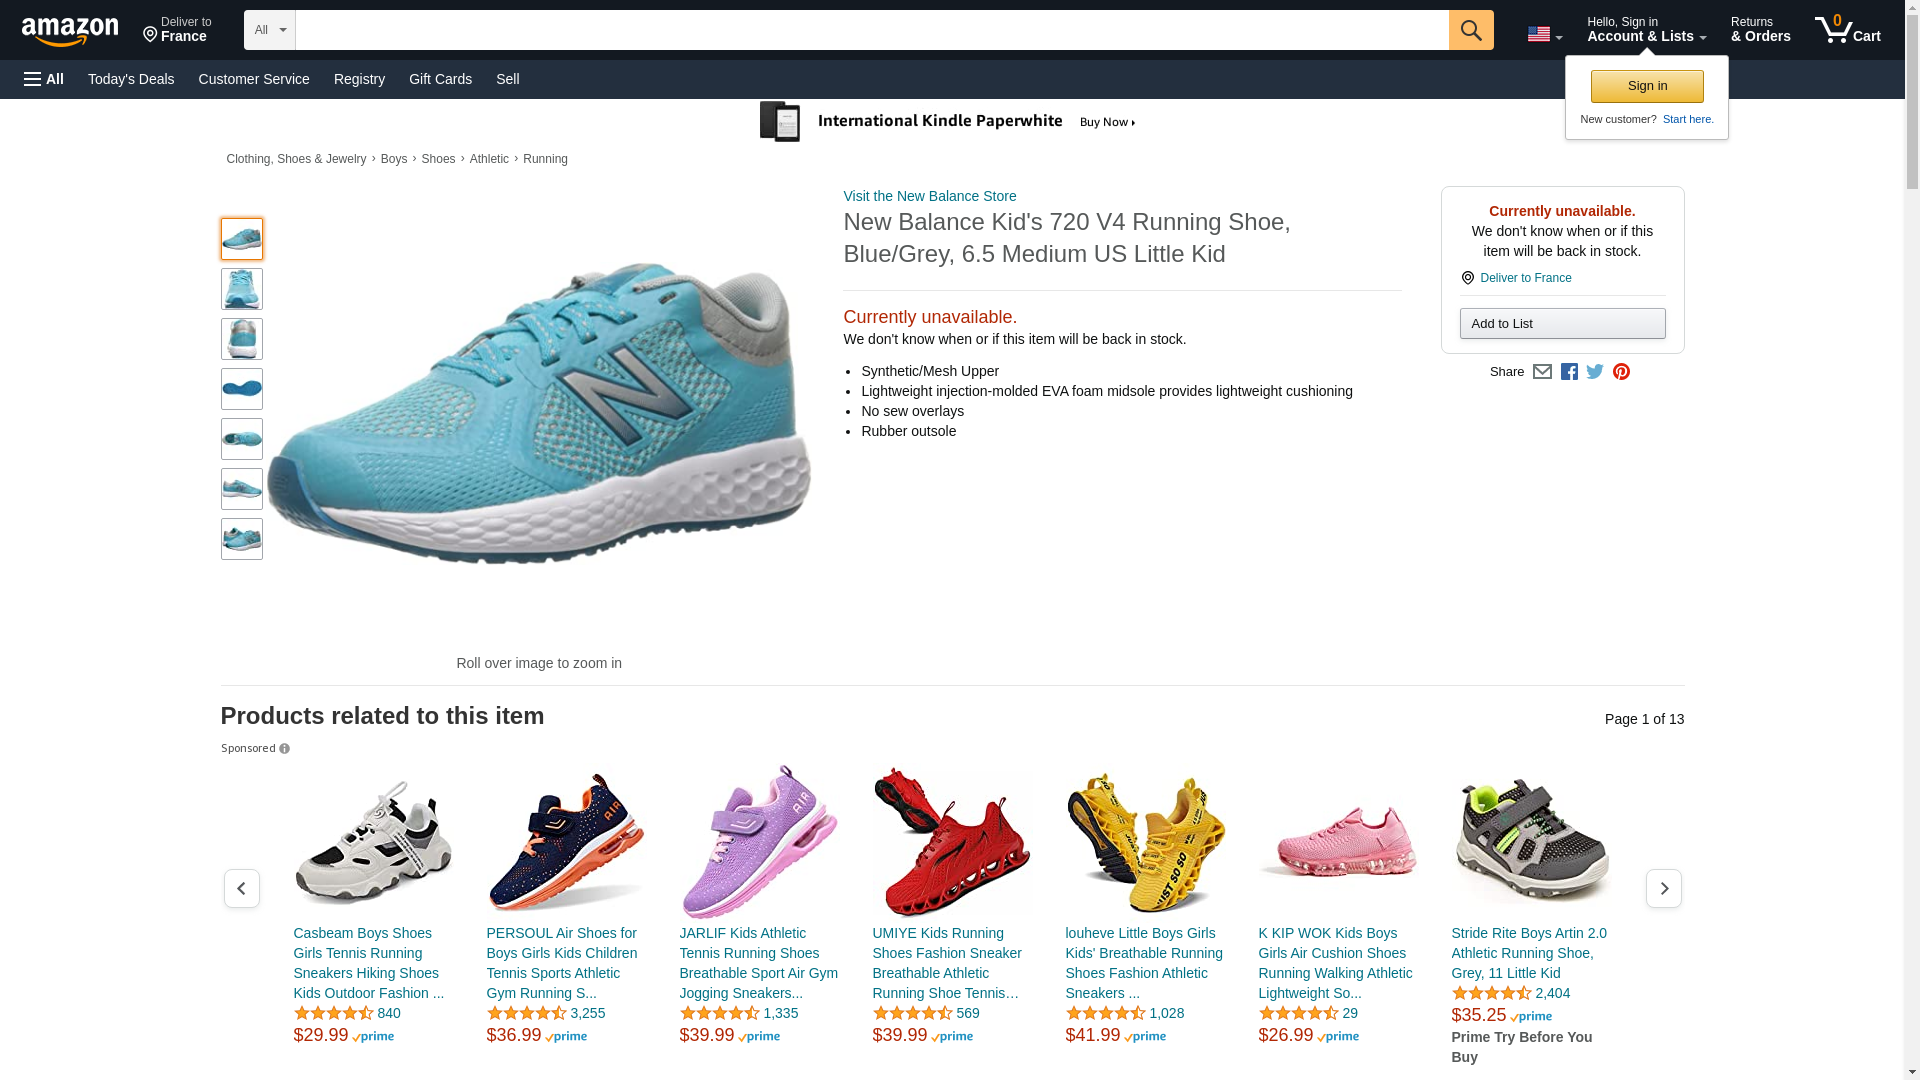Screen dimensions: 1920x1080
Task: Share product via email icon
Action: [x=1542, y=372]
